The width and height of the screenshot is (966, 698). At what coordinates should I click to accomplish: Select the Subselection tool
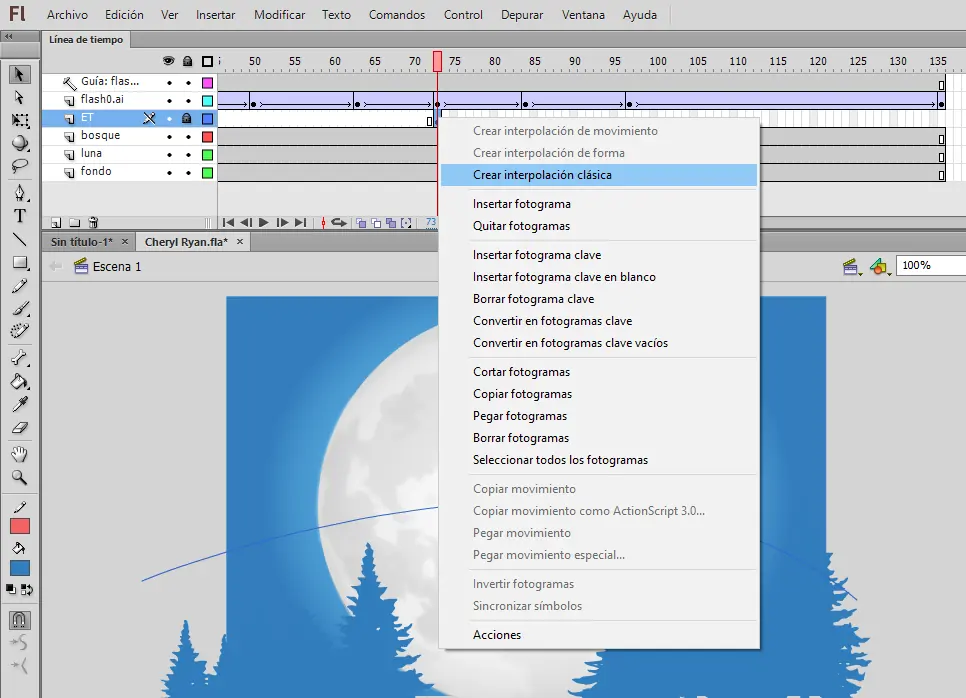click(x=19, y=97)
